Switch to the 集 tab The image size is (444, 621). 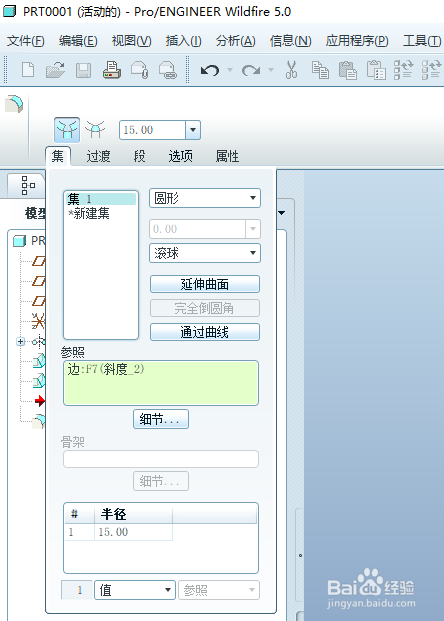(x=58, y=156)
